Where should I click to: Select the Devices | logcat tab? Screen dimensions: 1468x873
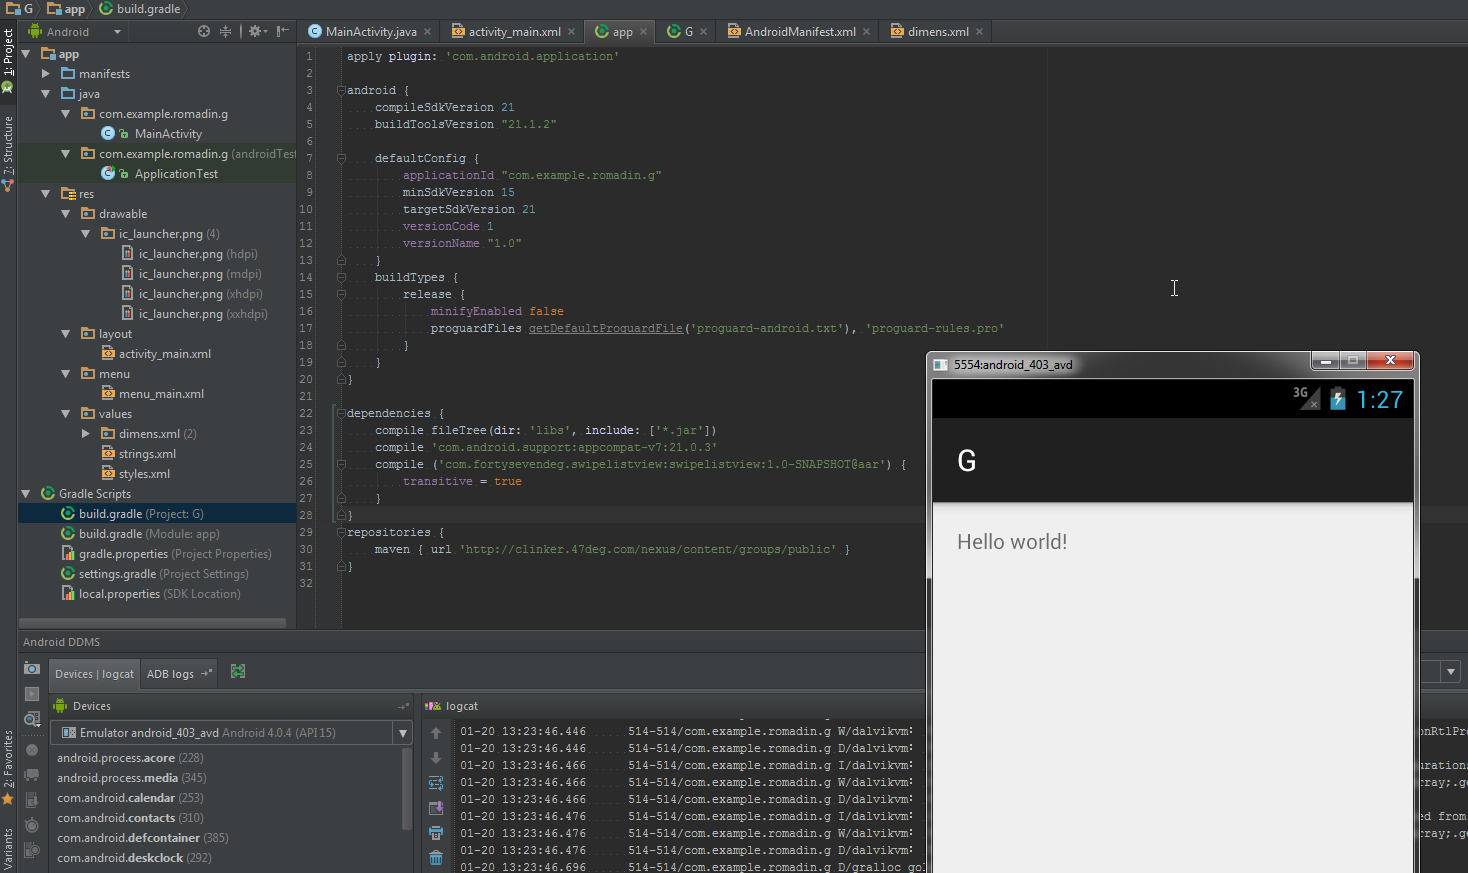pos(94,674)
